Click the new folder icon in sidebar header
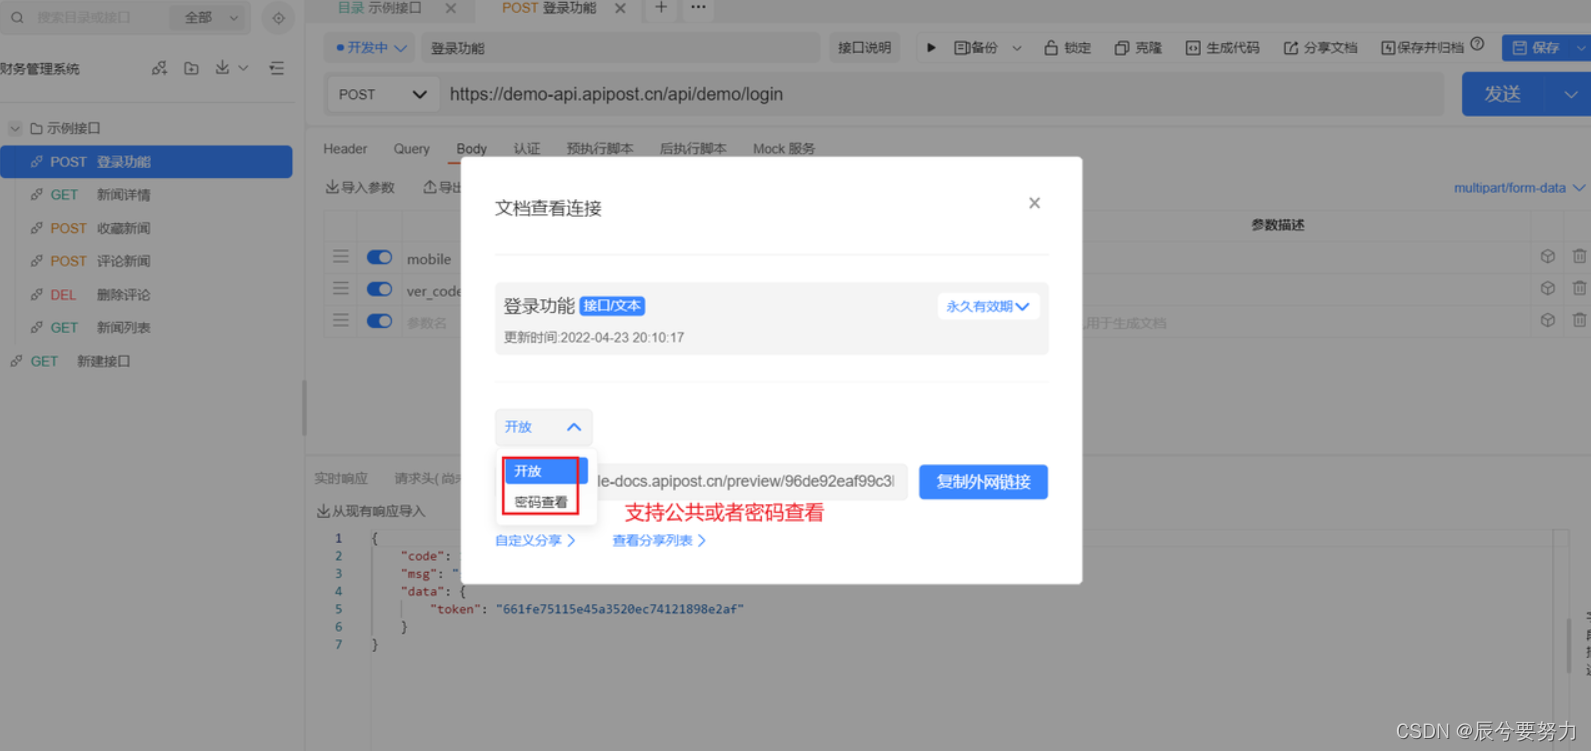The image size is (1591, 751). click(191, 68)
